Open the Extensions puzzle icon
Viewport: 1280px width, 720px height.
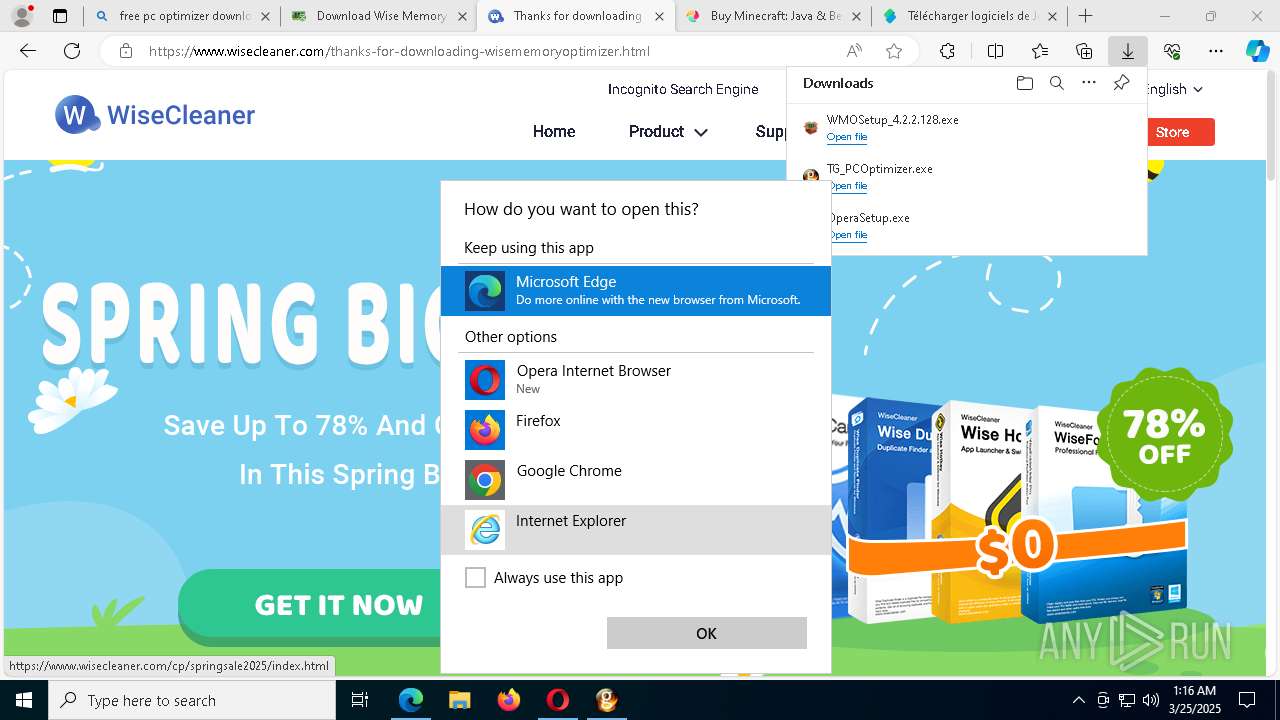click(x=947, y=52)
